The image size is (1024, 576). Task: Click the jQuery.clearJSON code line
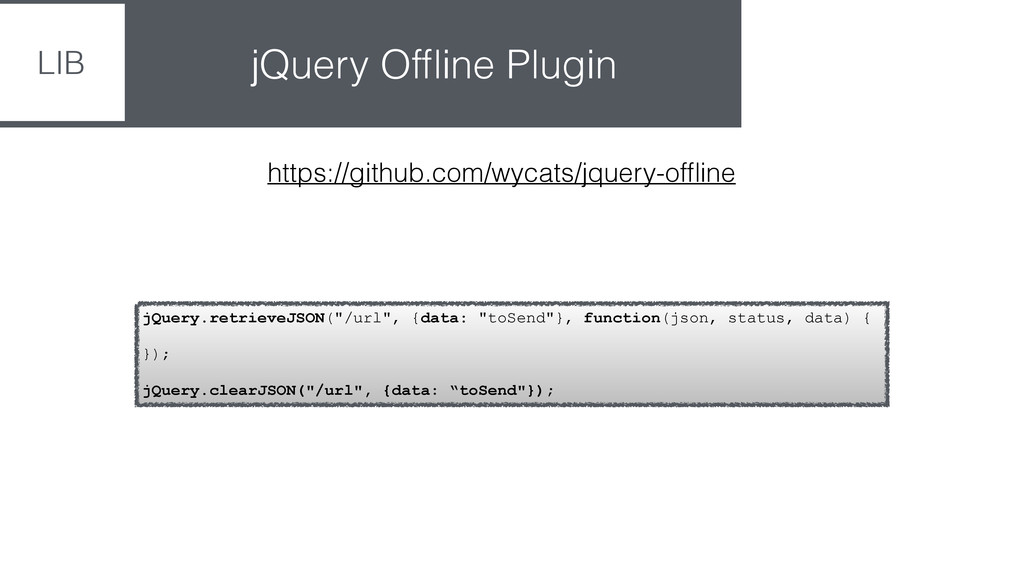[348, 391]
